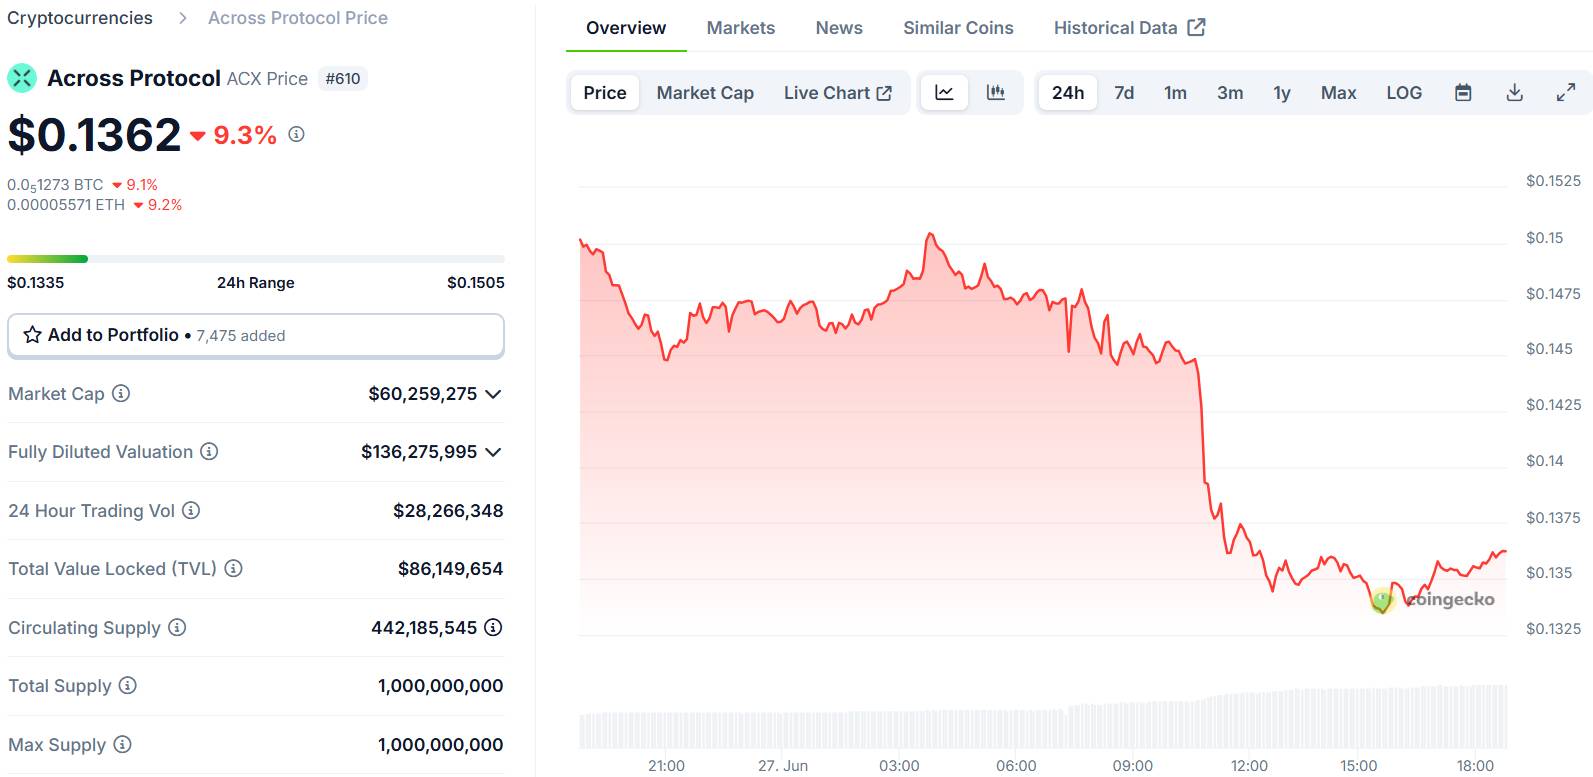This screenshot has height=777, width=1593.
Task: Open Fully Diluted Valuation info icon
Action: (209, 451)
